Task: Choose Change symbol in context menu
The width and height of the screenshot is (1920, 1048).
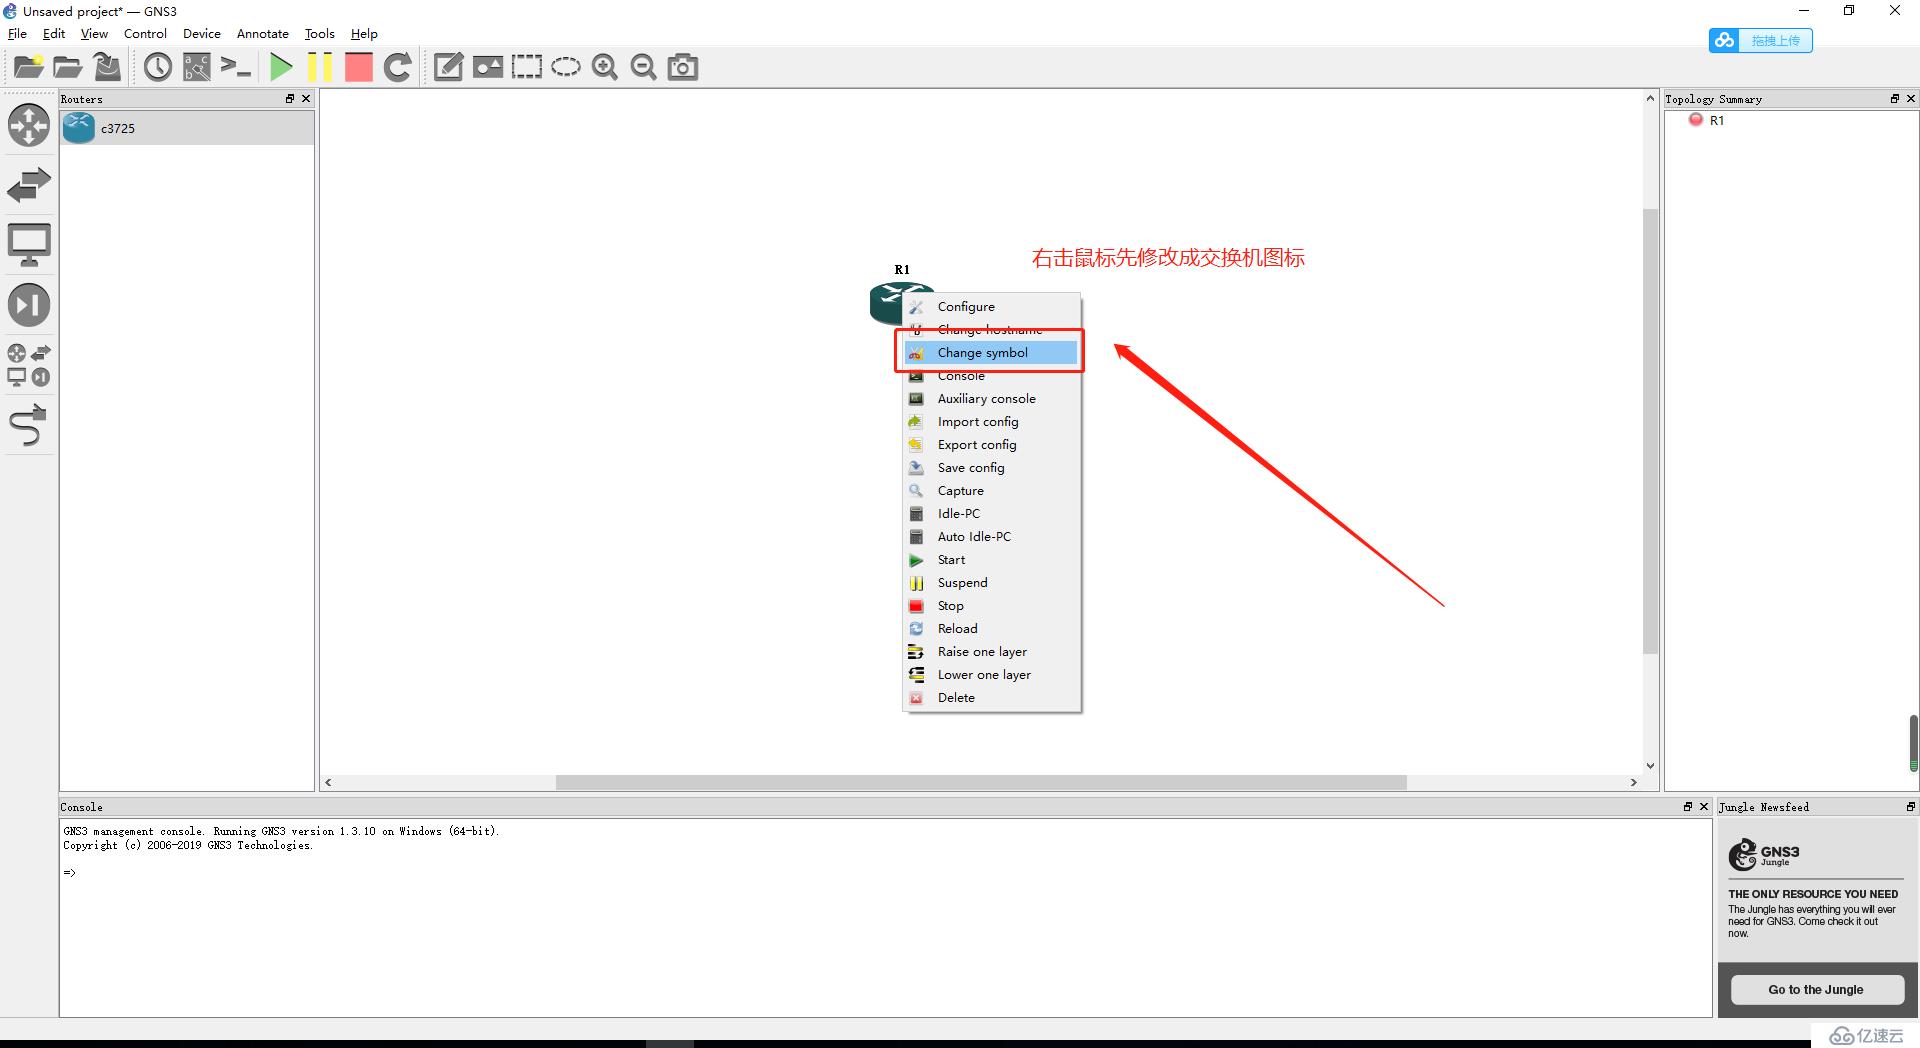Action: coord(991,353)
